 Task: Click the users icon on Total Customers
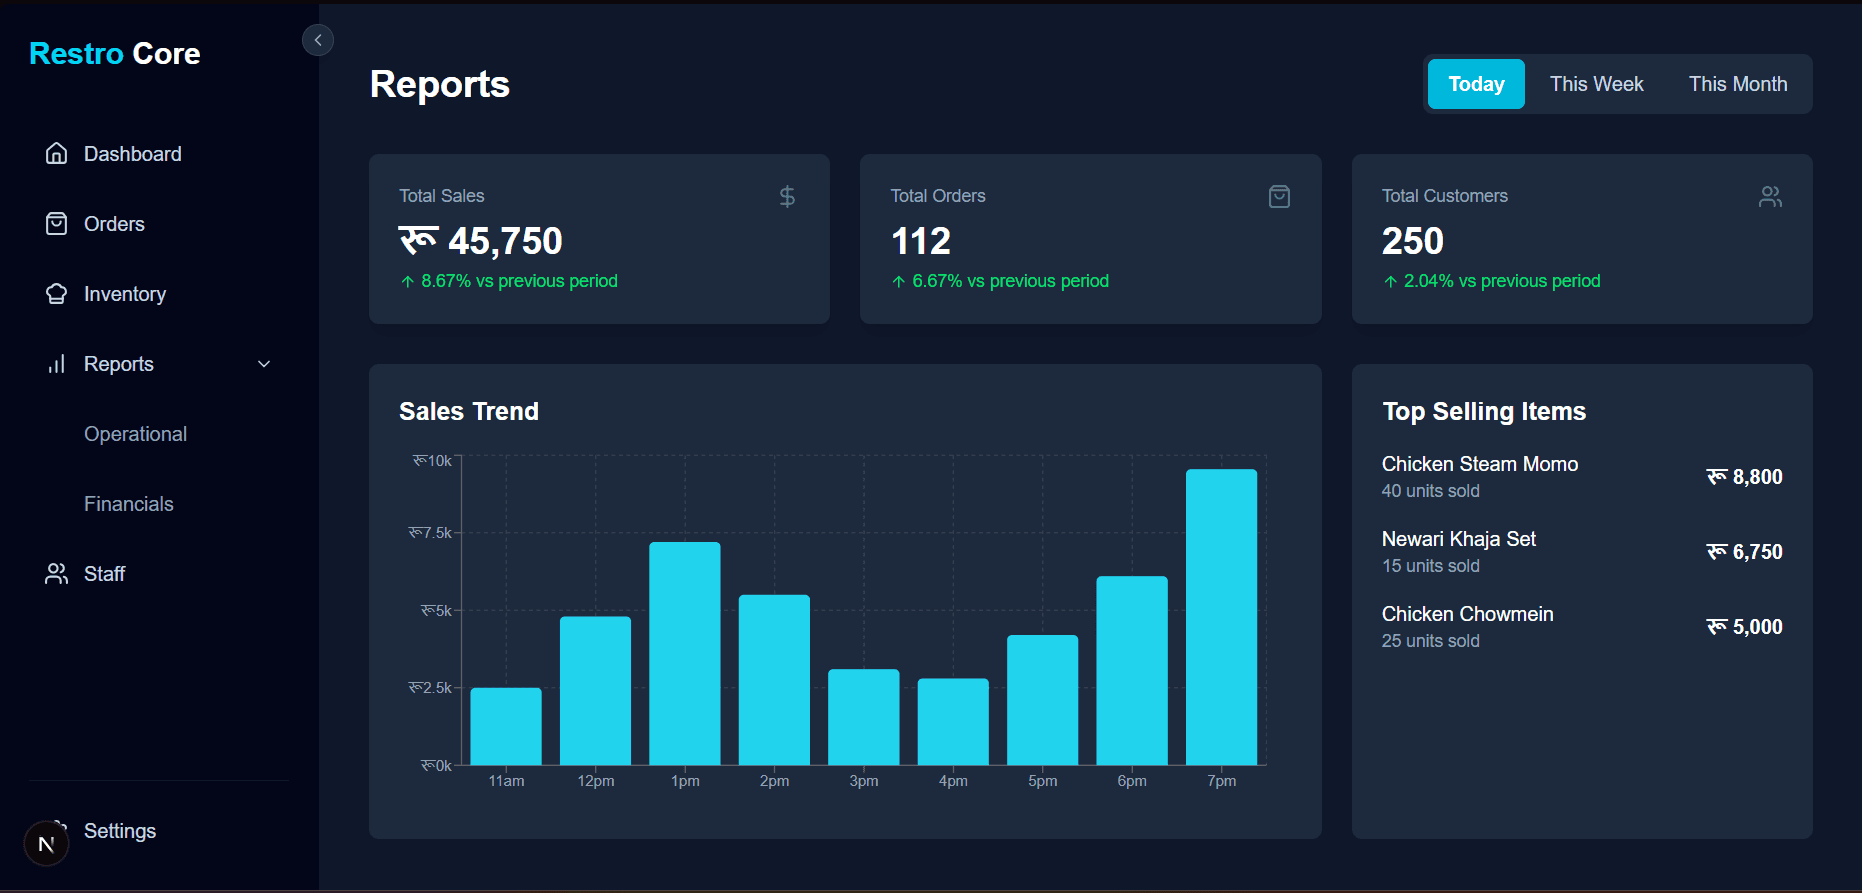tap(1770, 197)
